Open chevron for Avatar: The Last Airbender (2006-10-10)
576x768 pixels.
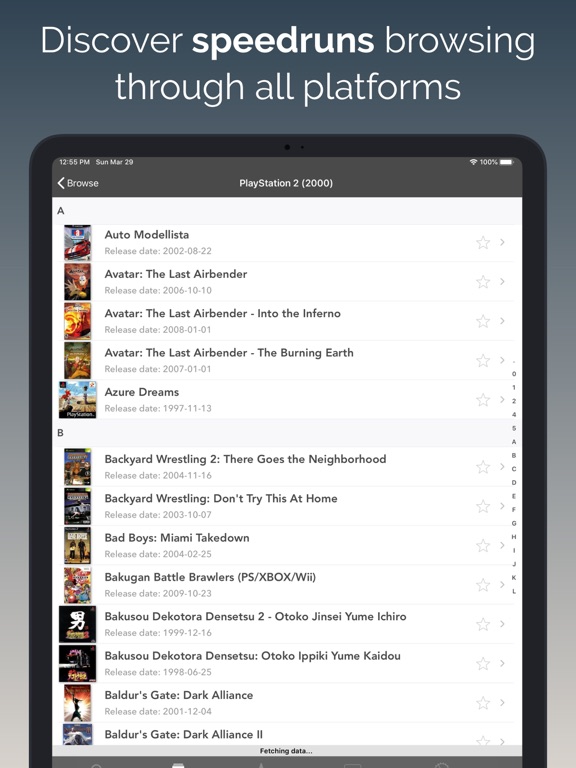tap(502, 281)
